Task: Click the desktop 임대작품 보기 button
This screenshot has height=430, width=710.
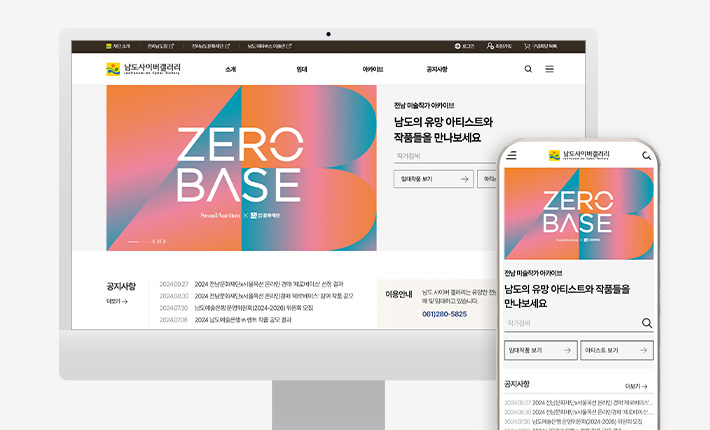Action: pos(434,179)
